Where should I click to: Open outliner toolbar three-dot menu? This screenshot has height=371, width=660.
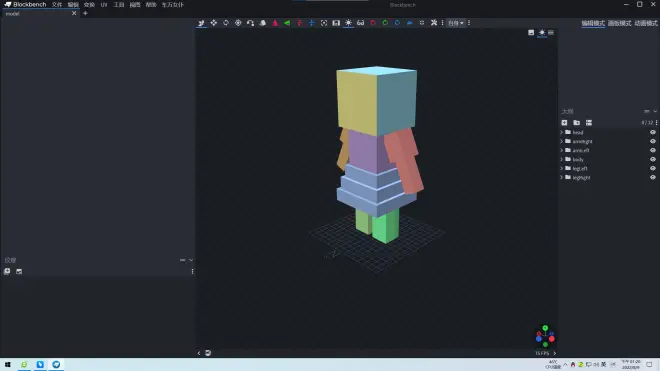656,123
